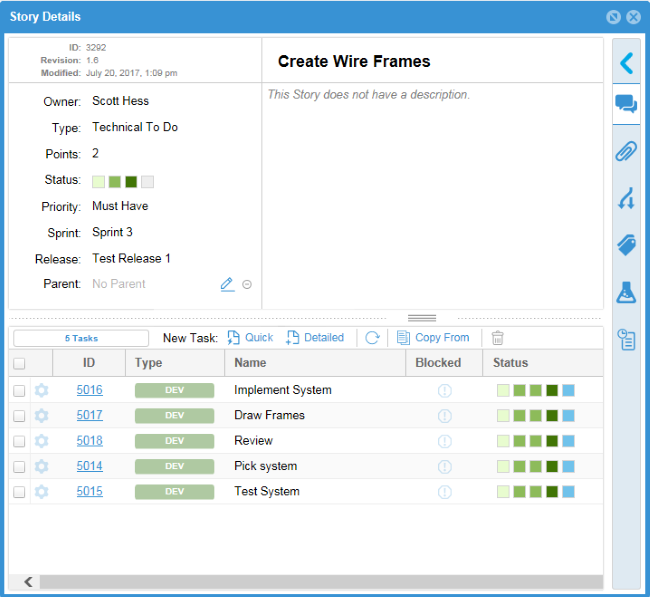Open attachments via the paperclip icon
The image size is (650, 597).
tap(626, 151)
